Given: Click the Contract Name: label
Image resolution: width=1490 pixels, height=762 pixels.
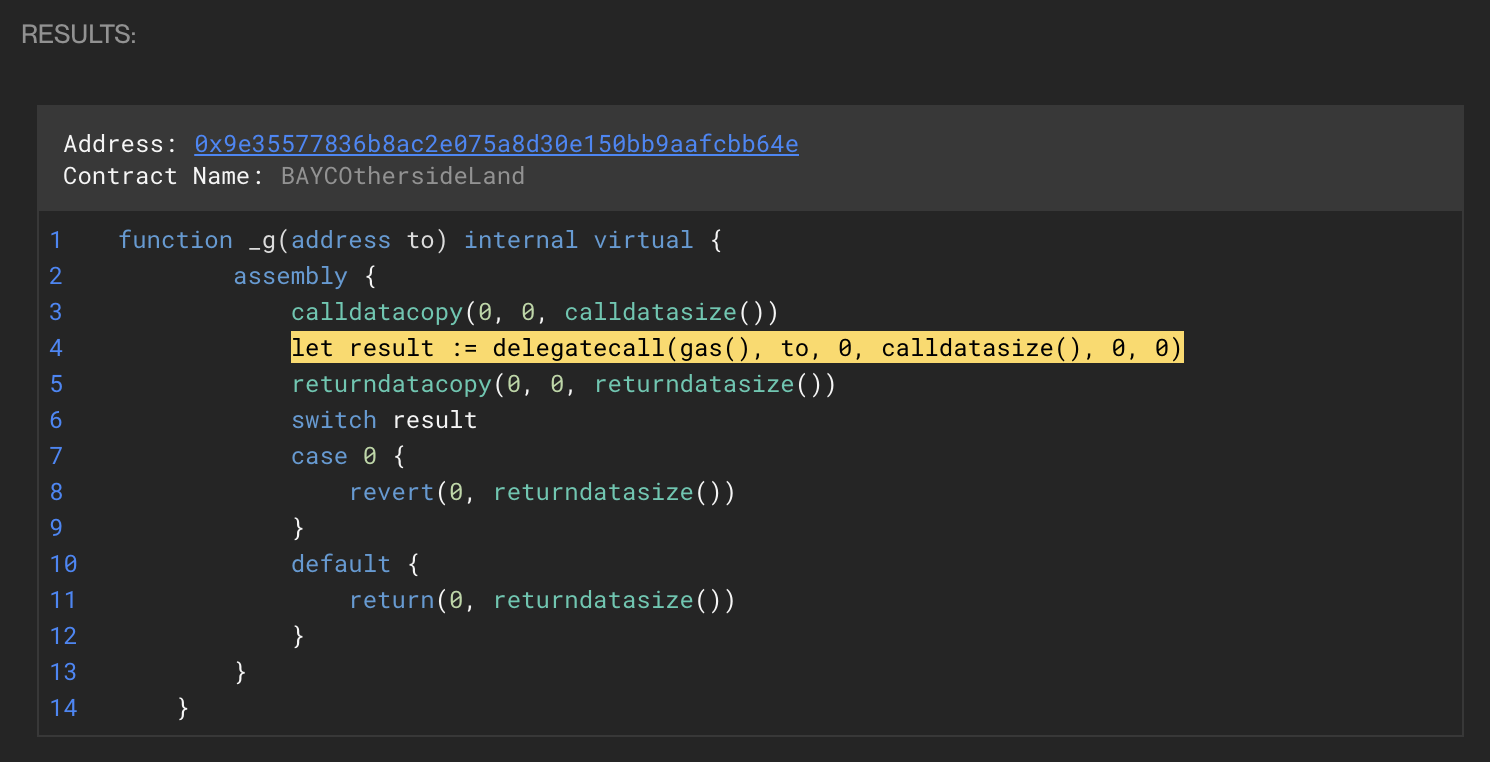Looking at the screenshot, I should (163, 176).
